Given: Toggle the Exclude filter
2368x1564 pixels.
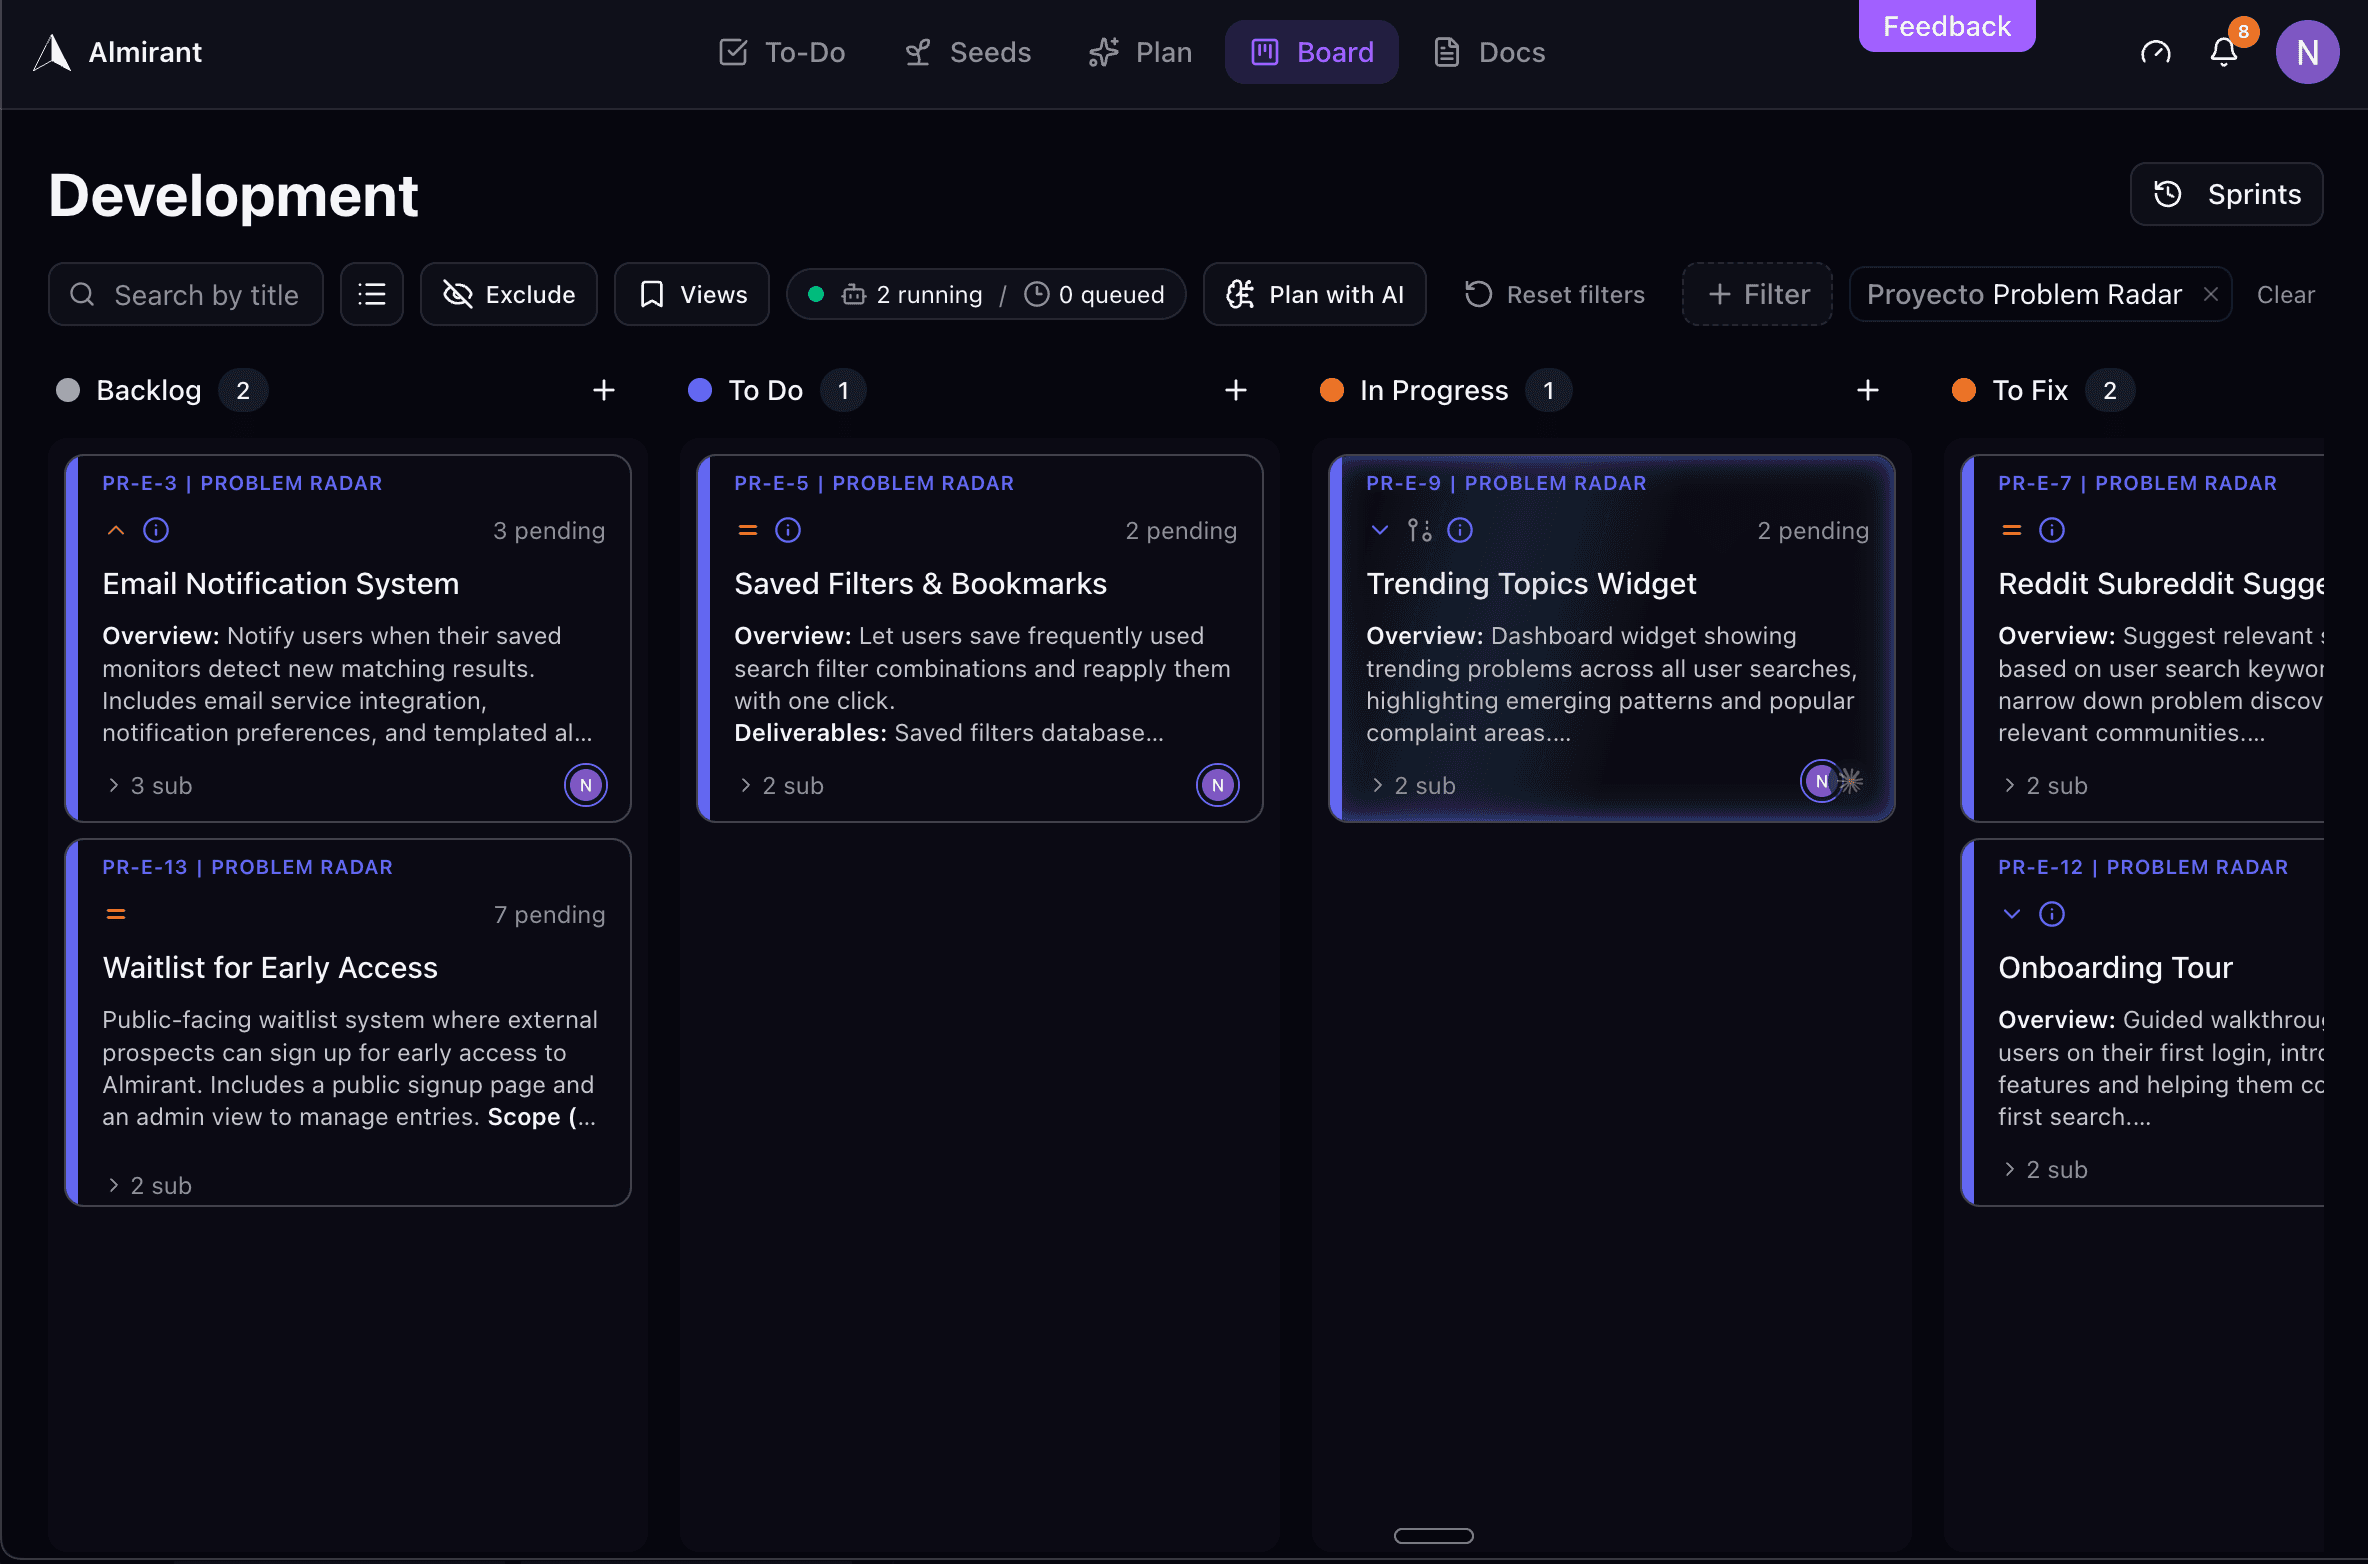Looking at the screenshot, I should coord(508,294).
